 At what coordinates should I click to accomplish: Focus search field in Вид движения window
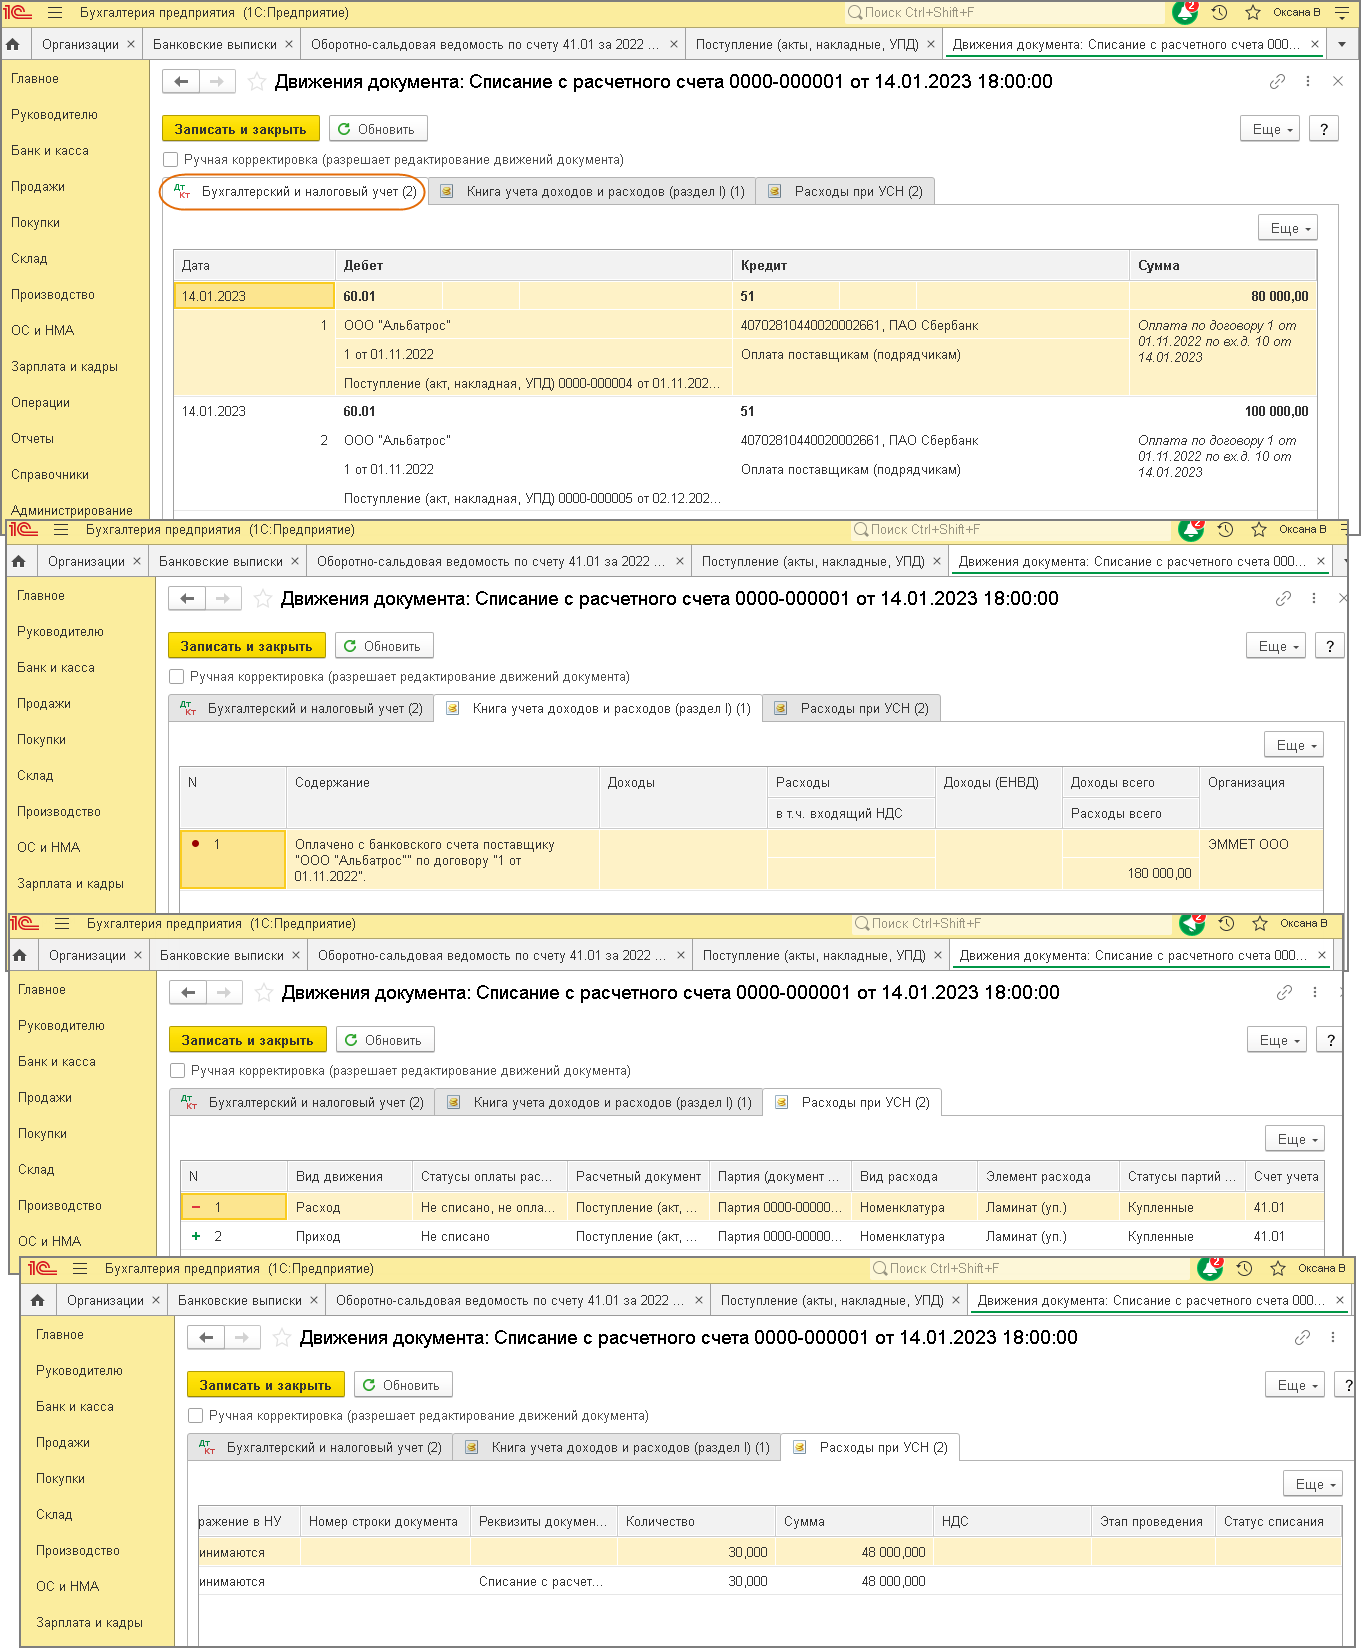click(1010, 924)
